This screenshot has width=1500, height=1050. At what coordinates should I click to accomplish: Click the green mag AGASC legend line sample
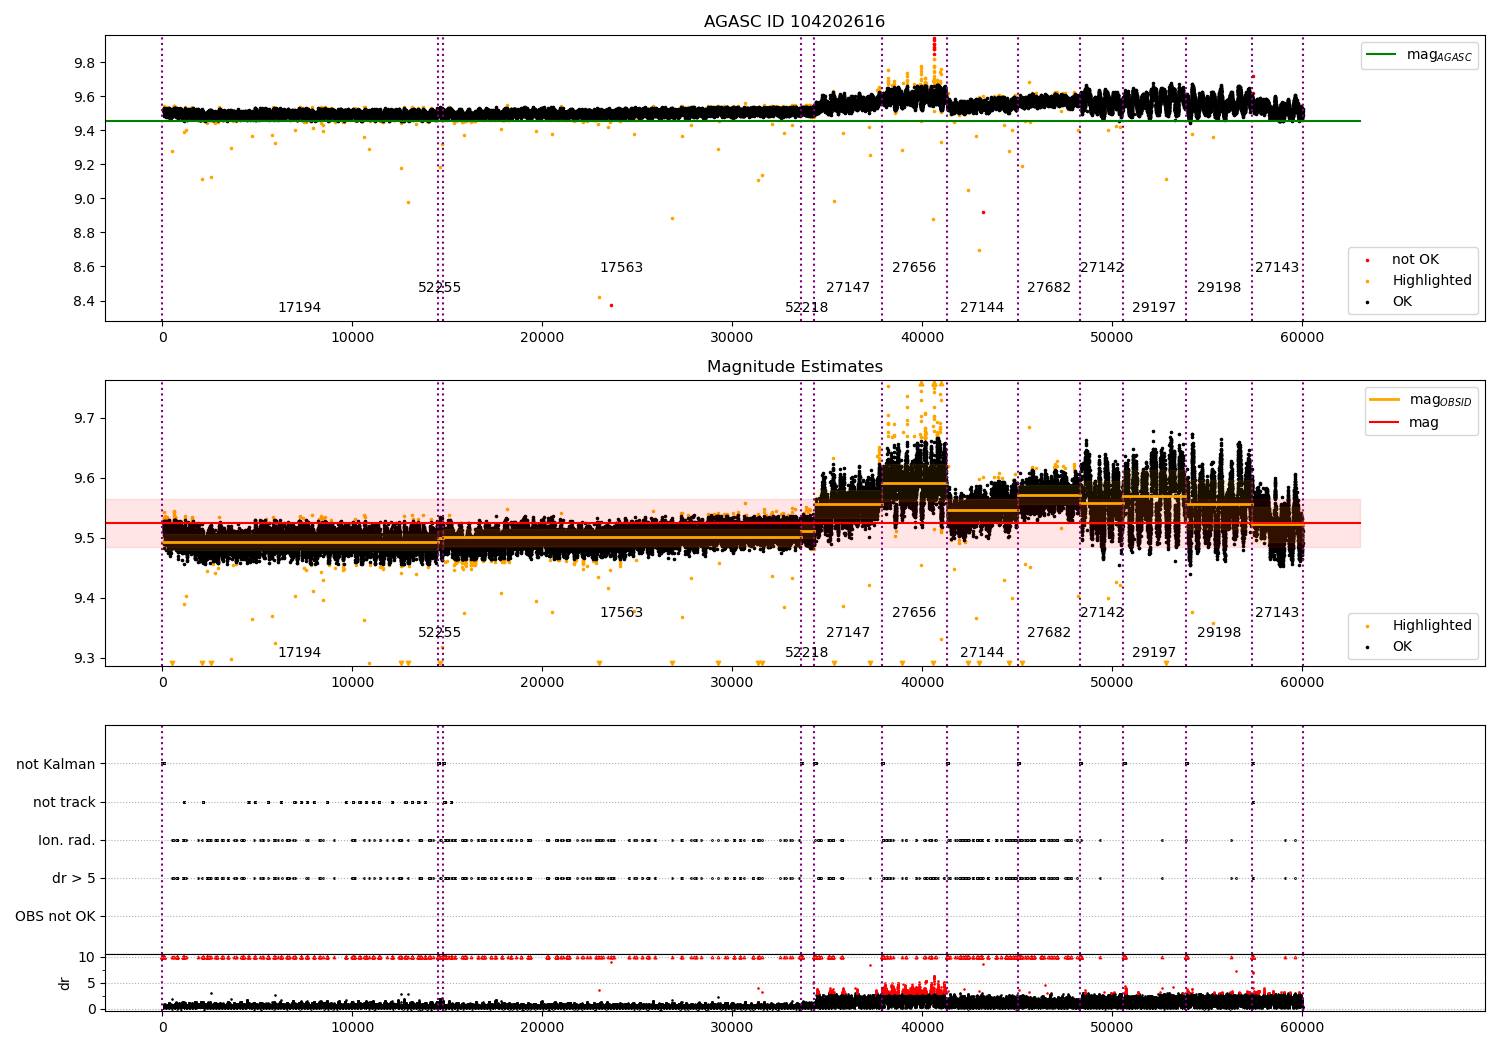tap(1382, 55)
